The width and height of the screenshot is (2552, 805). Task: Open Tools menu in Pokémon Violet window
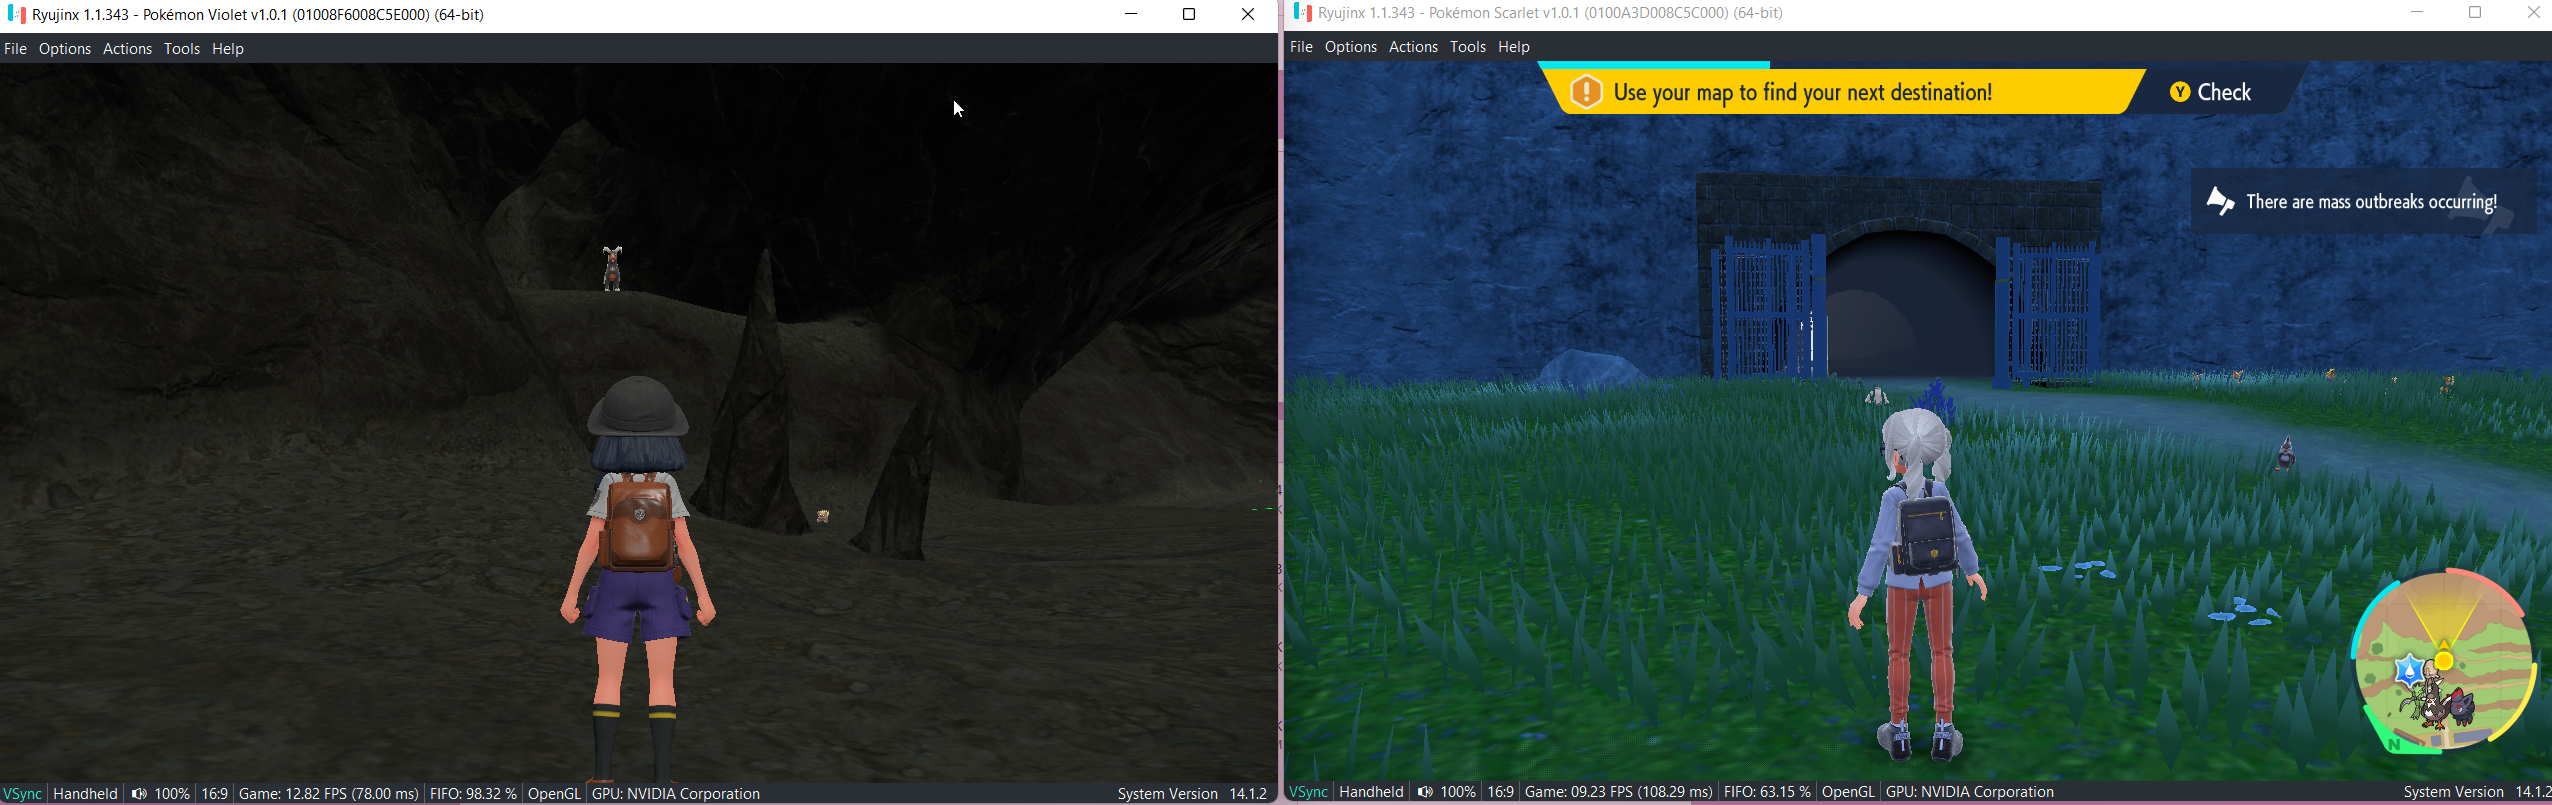point(182,49)
